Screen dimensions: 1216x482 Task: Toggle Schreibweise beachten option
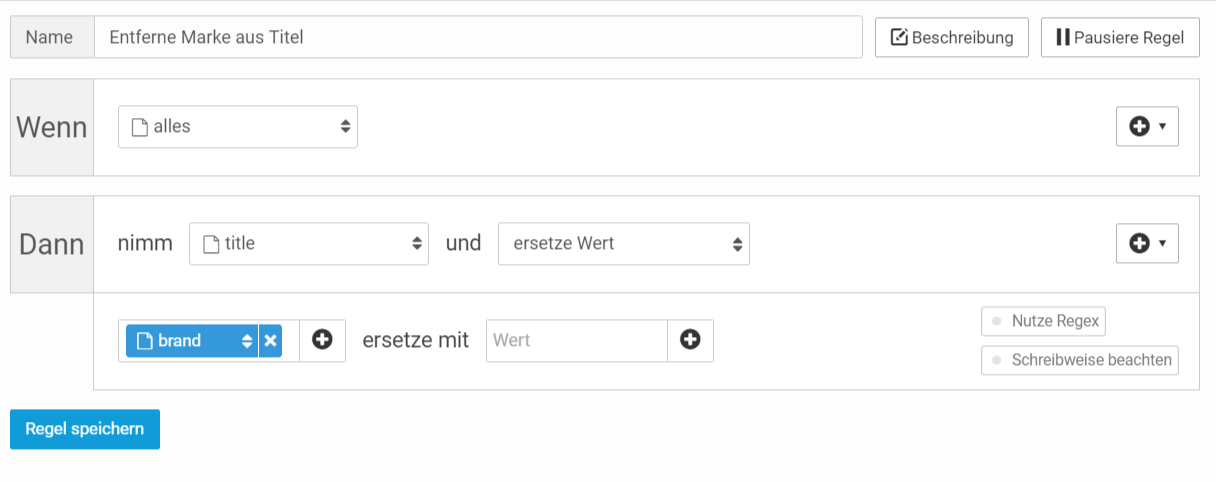(x=1080, y=360)
